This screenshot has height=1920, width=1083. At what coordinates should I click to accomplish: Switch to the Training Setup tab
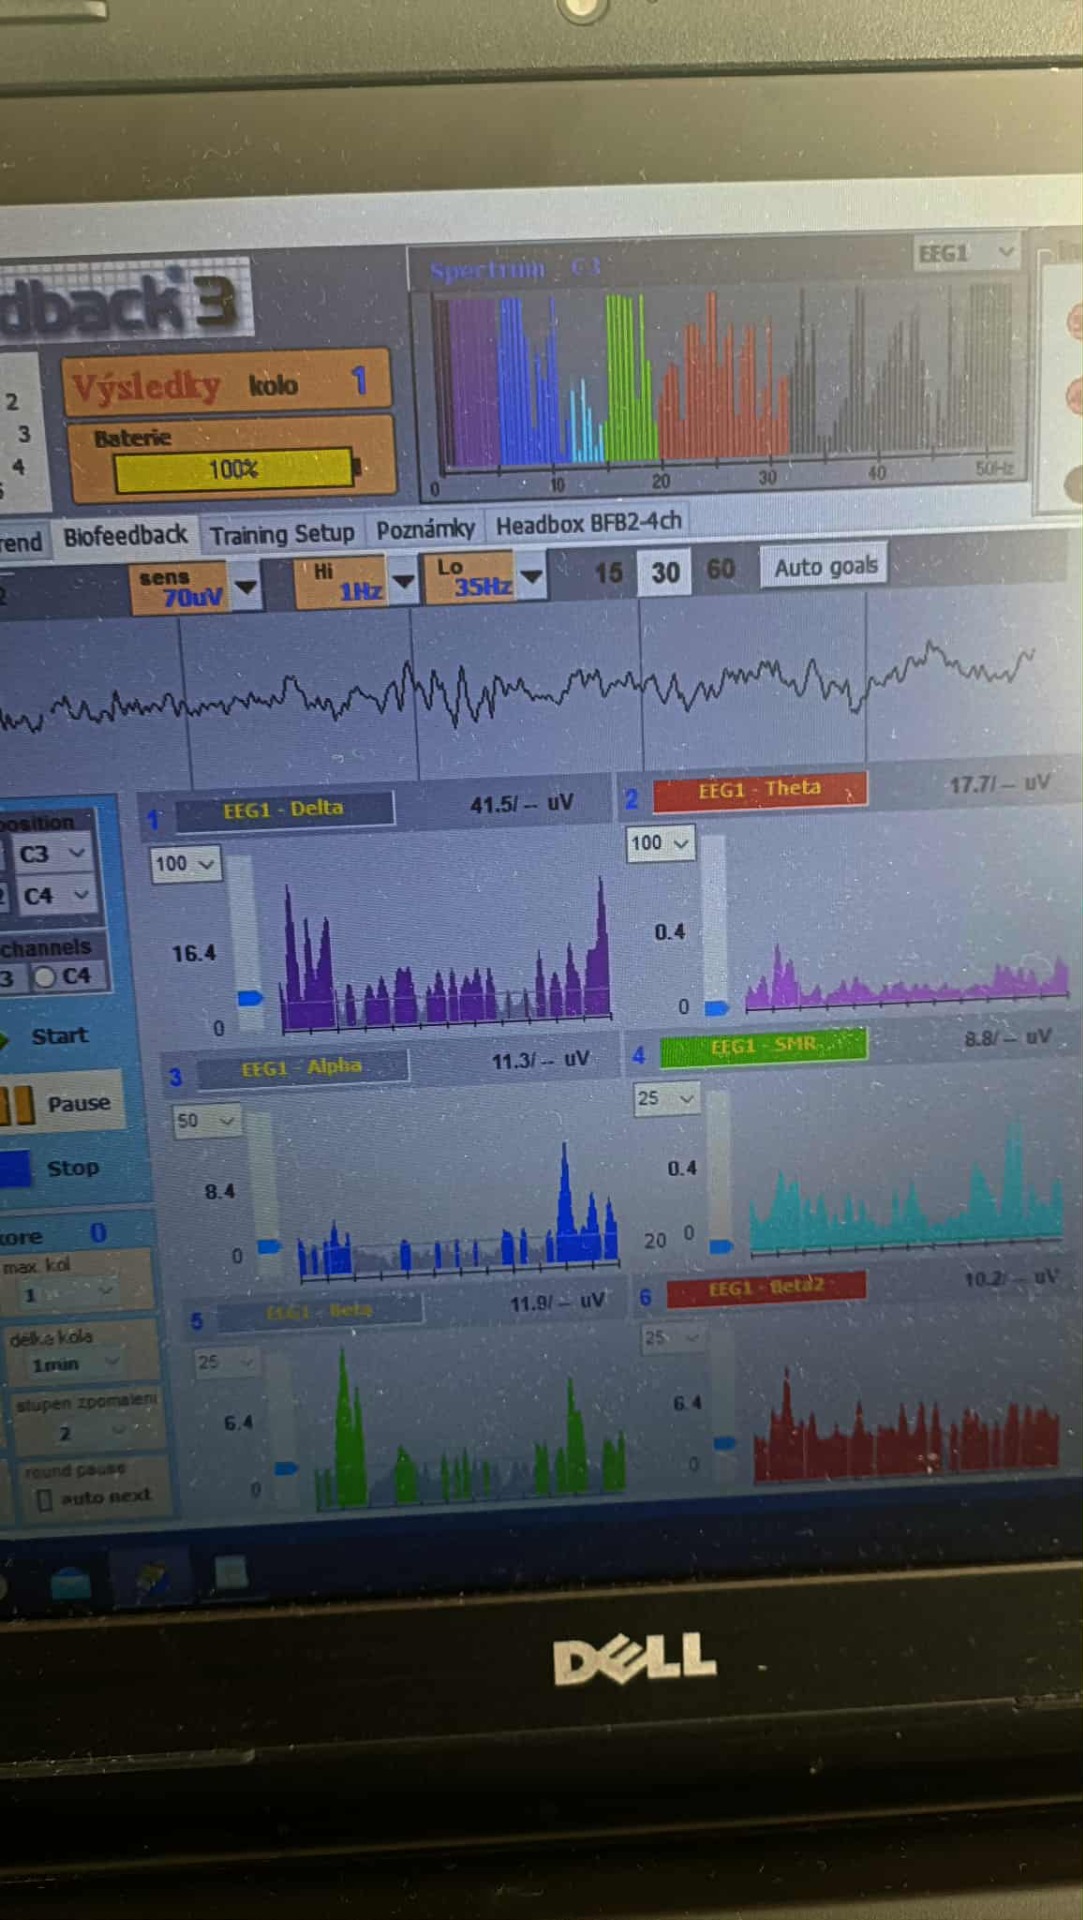282,535
